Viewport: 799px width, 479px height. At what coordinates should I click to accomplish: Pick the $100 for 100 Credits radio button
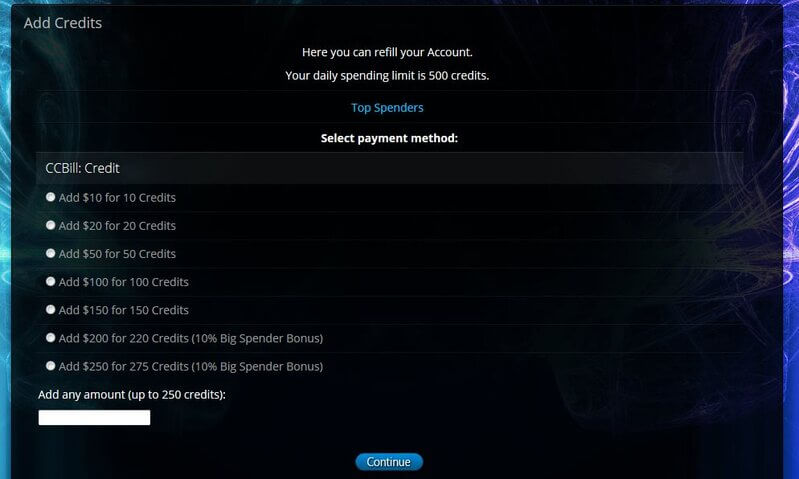(50, 281)
